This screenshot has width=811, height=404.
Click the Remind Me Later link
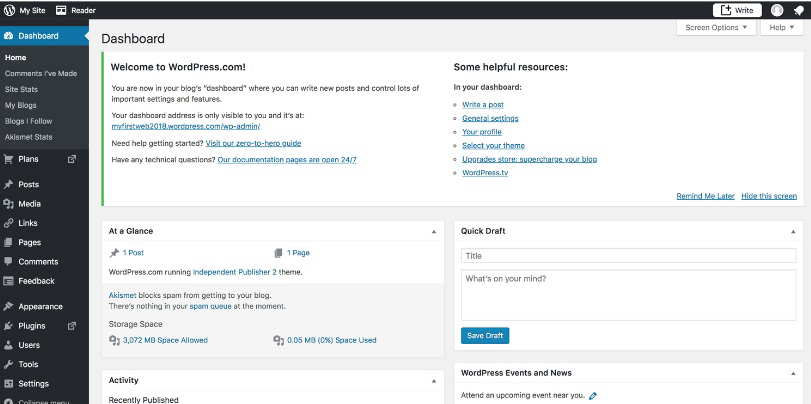(705, 196)
